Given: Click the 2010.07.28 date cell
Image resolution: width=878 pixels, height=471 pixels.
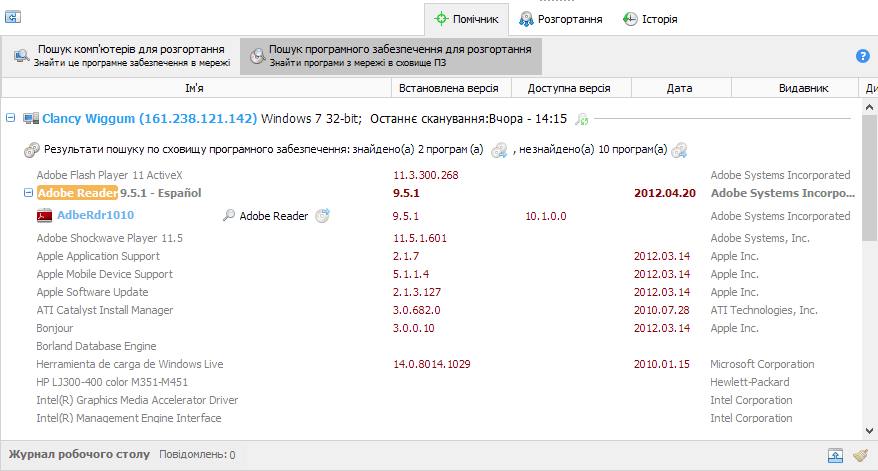Looking at the screenshot, I should click(662, 310).
